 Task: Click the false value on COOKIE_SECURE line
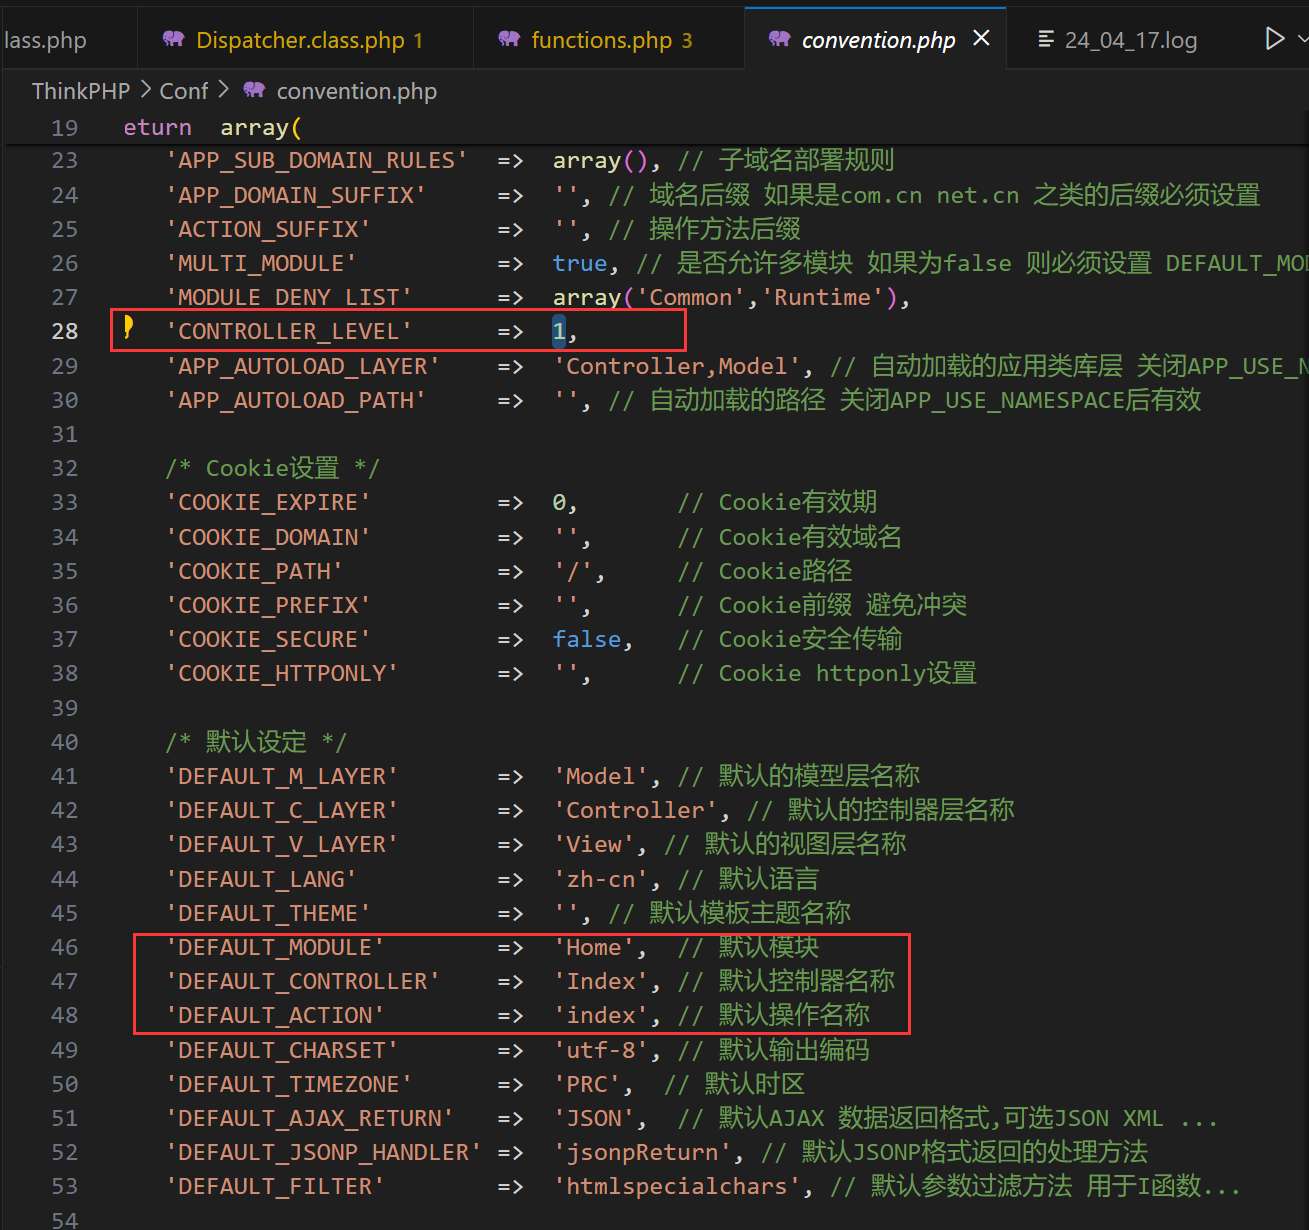[x=587, y=639]
